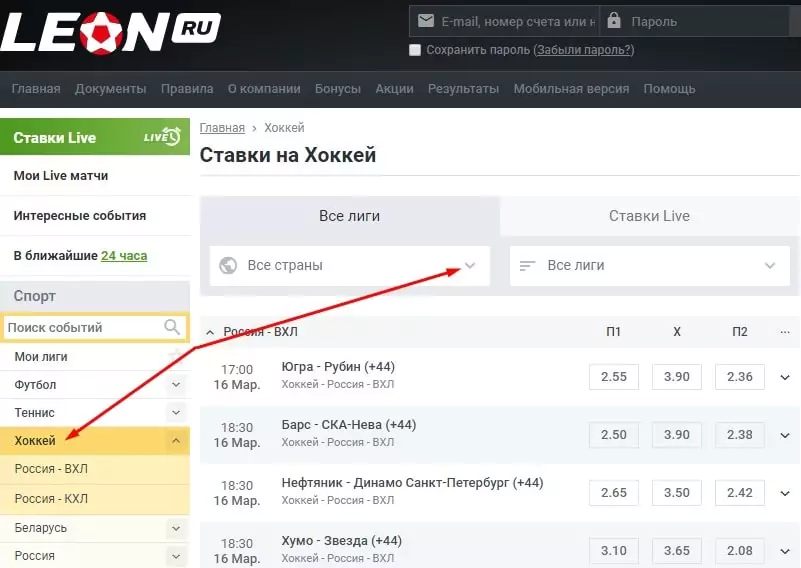Open Мои Live матчи
The width and height of the screenshot is (801, 568).
click(61, 176)
